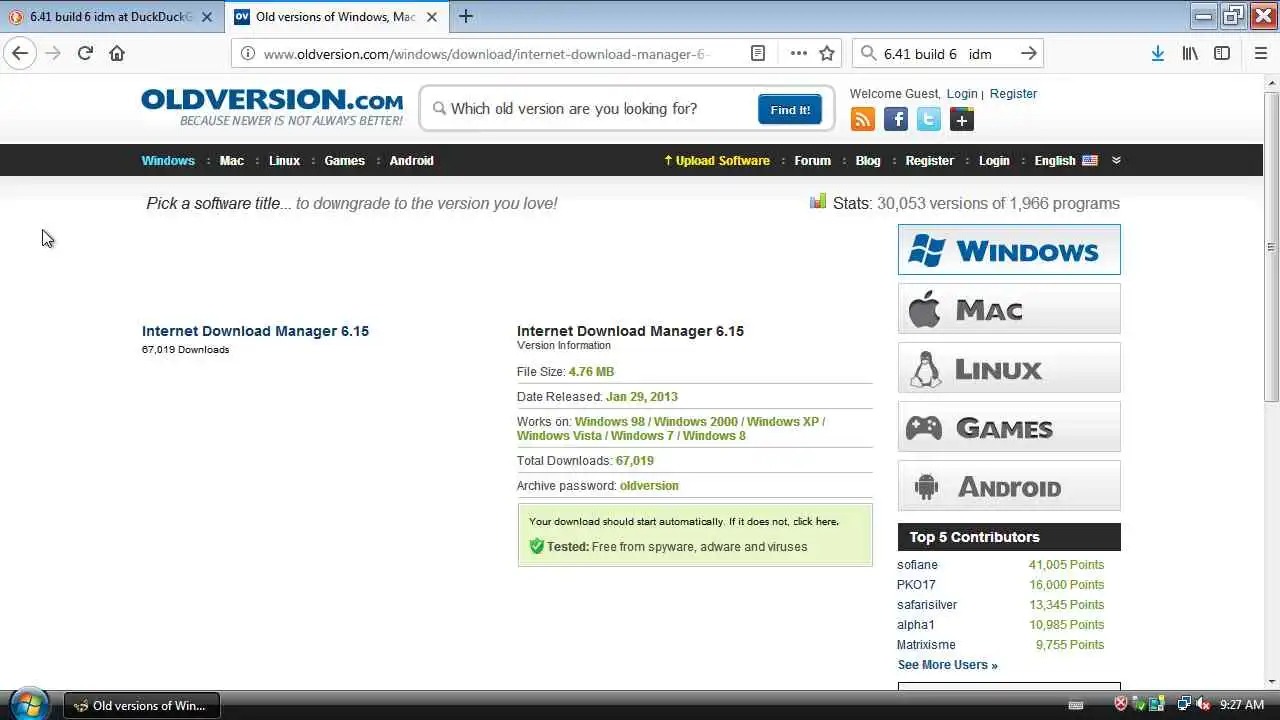Click the network tray icon

point(1183,705)
